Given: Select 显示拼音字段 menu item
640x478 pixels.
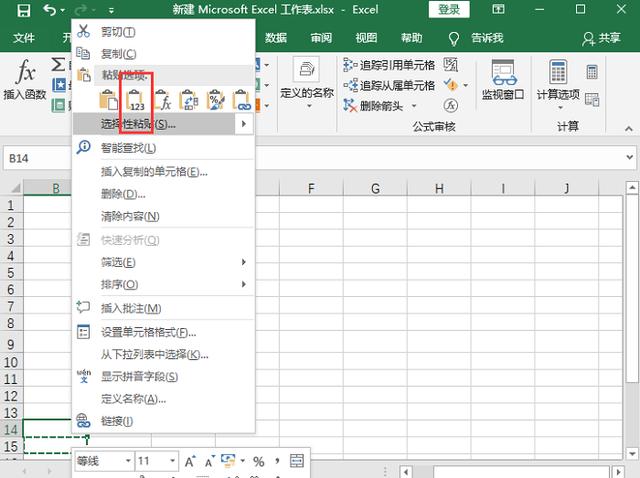Looking at the screenshot, I should (162, 376).
